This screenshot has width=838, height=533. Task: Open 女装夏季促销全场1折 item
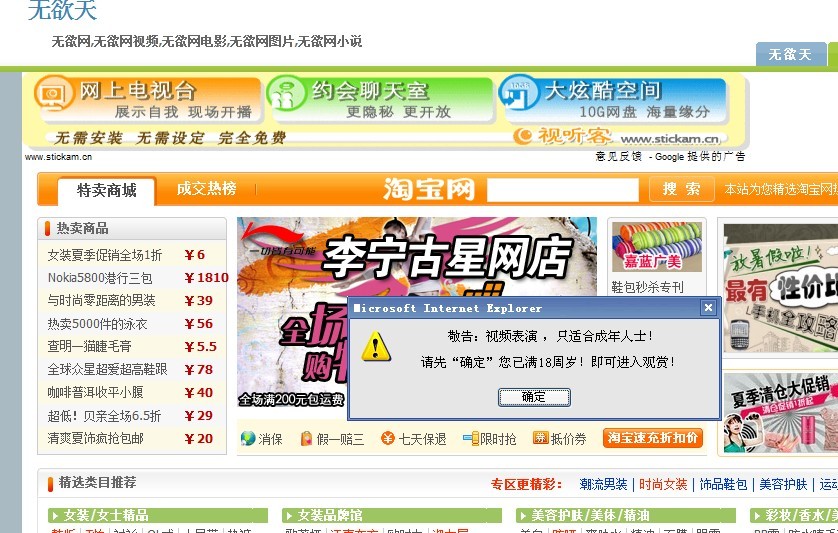tap(105, 255)
